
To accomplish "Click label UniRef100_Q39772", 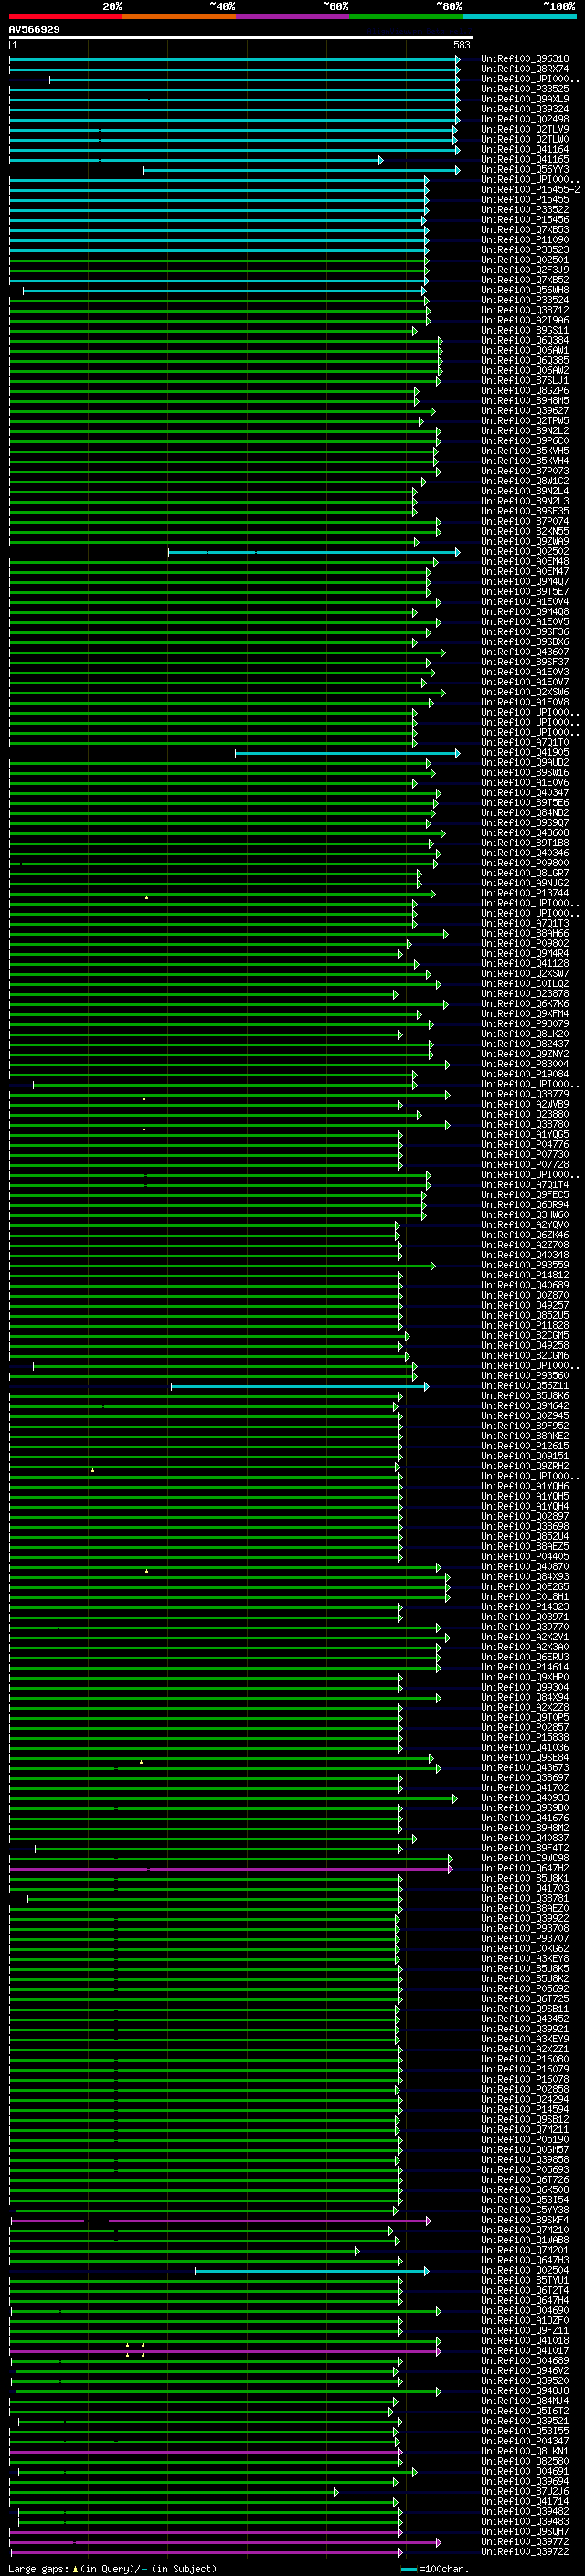I will coord(525,2541).
